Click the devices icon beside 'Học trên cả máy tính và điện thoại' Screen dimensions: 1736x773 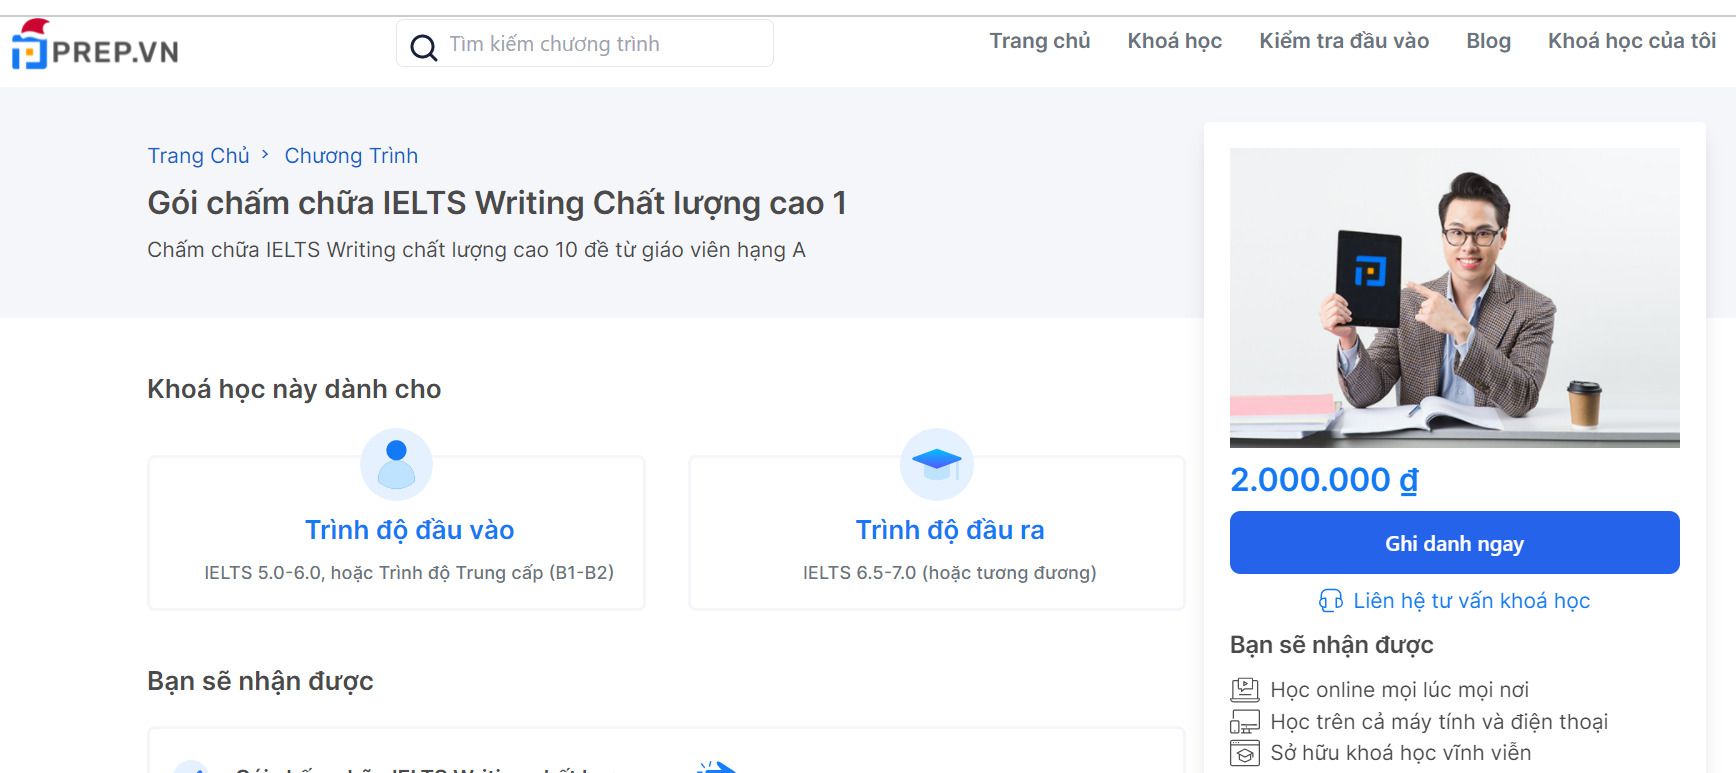[x=1244, y=722]
